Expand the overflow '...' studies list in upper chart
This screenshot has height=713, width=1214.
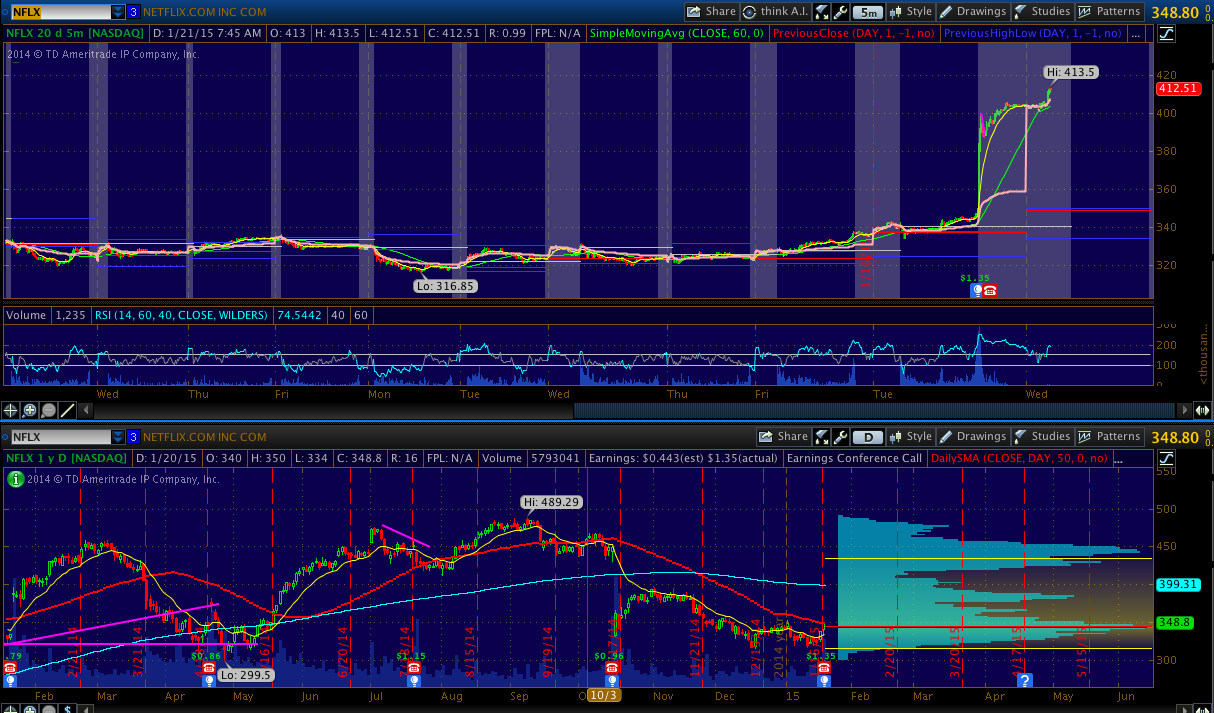click(x=1135, y=33)
